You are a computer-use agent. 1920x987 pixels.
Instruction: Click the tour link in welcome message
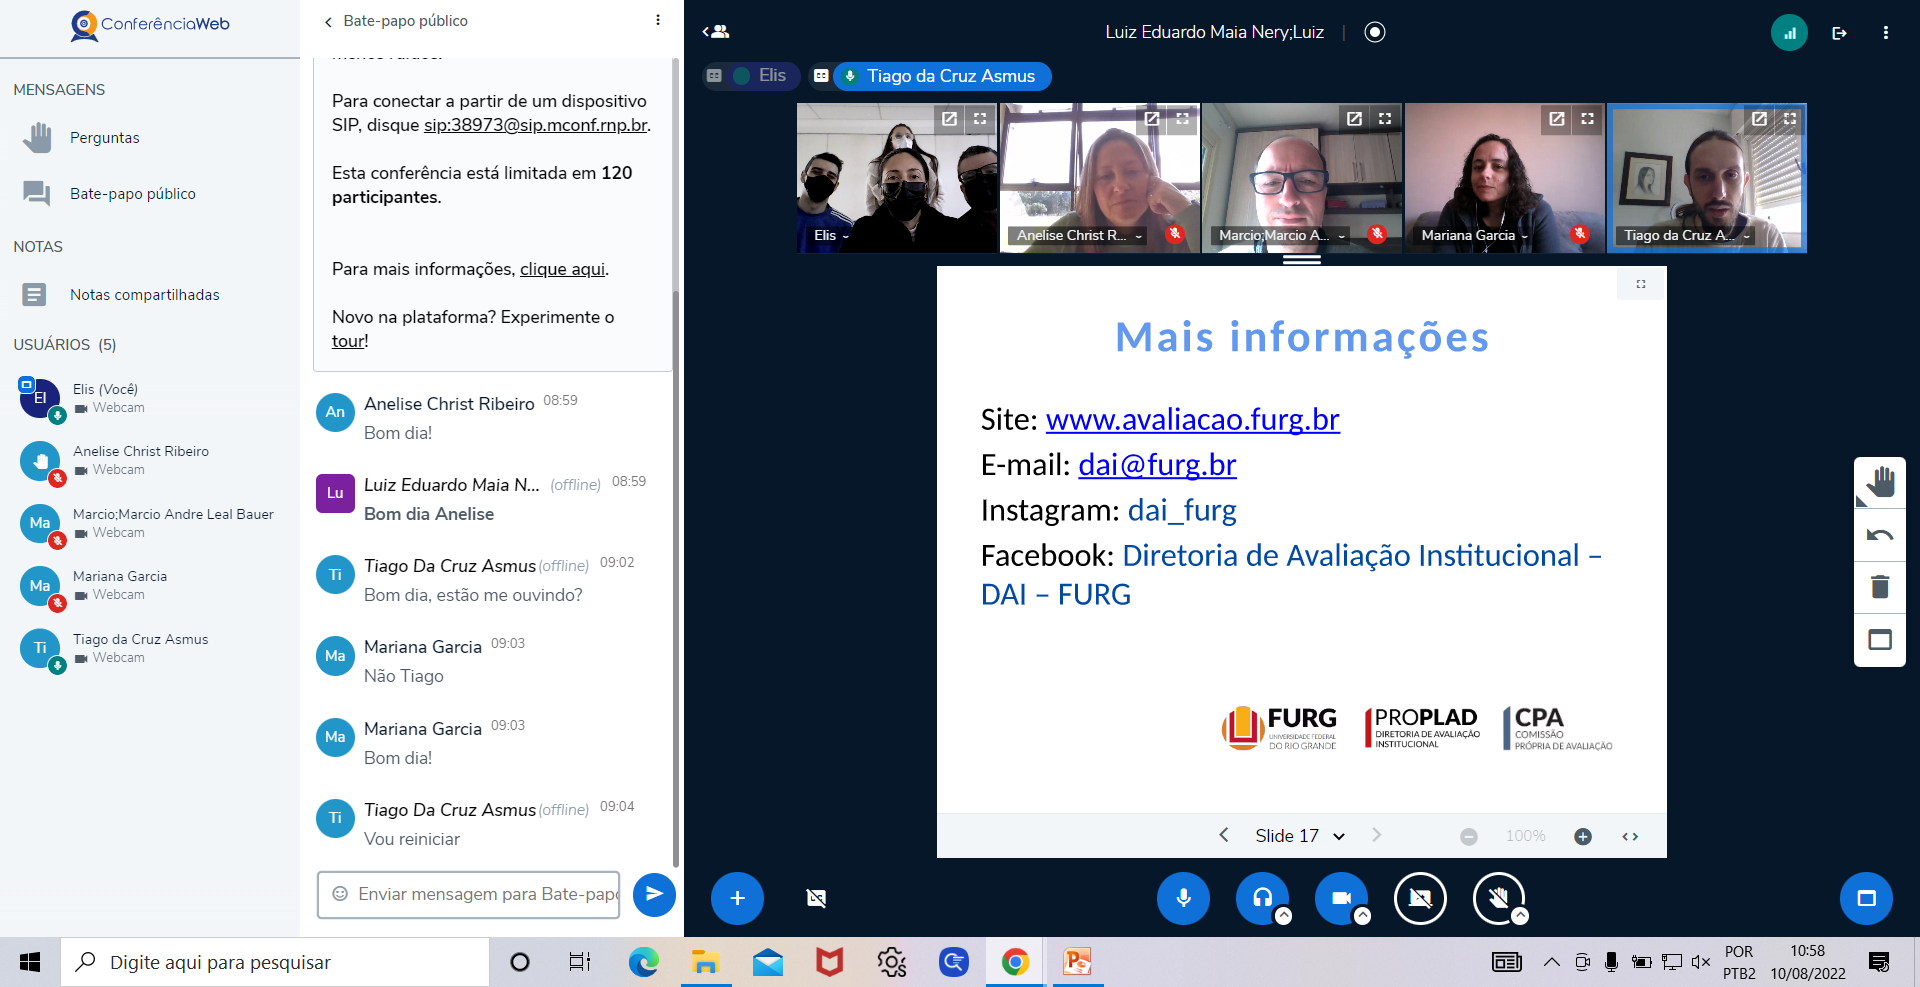pyautogui.click(x=349, y=341)
